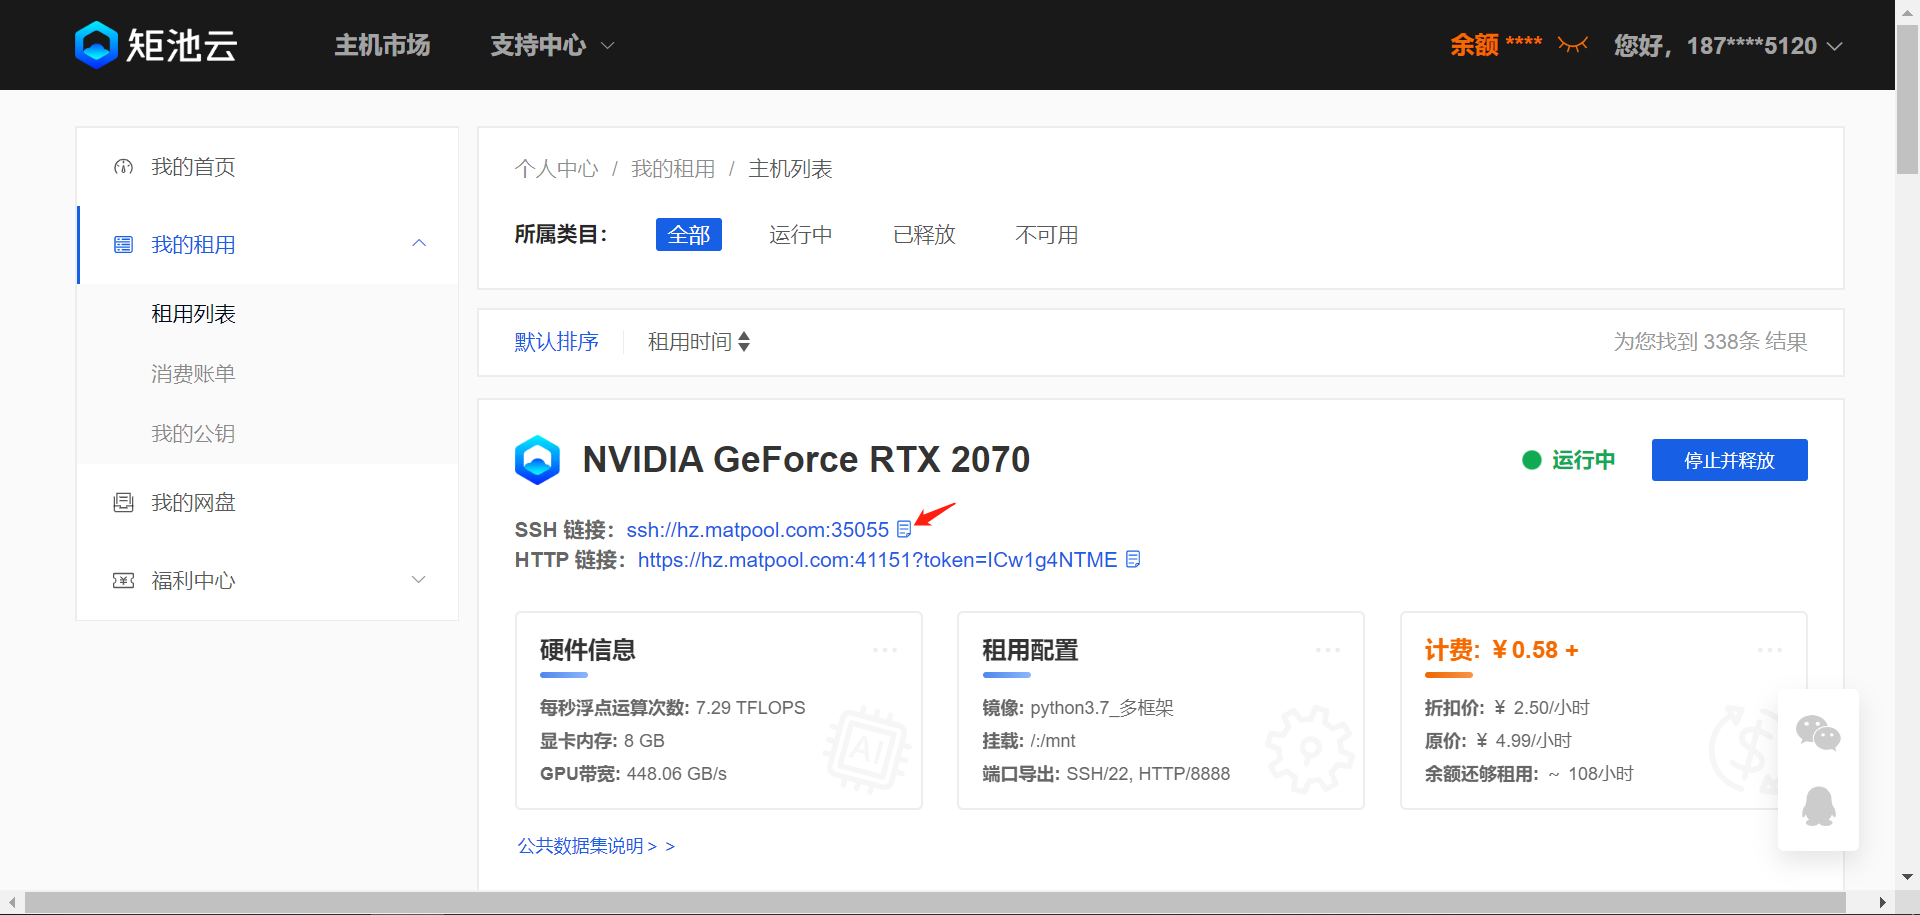The width and height of the screenshot is (1920, 915).
Task: Click 挂载 /:/mnt text
Action: tap(1029, 741)
